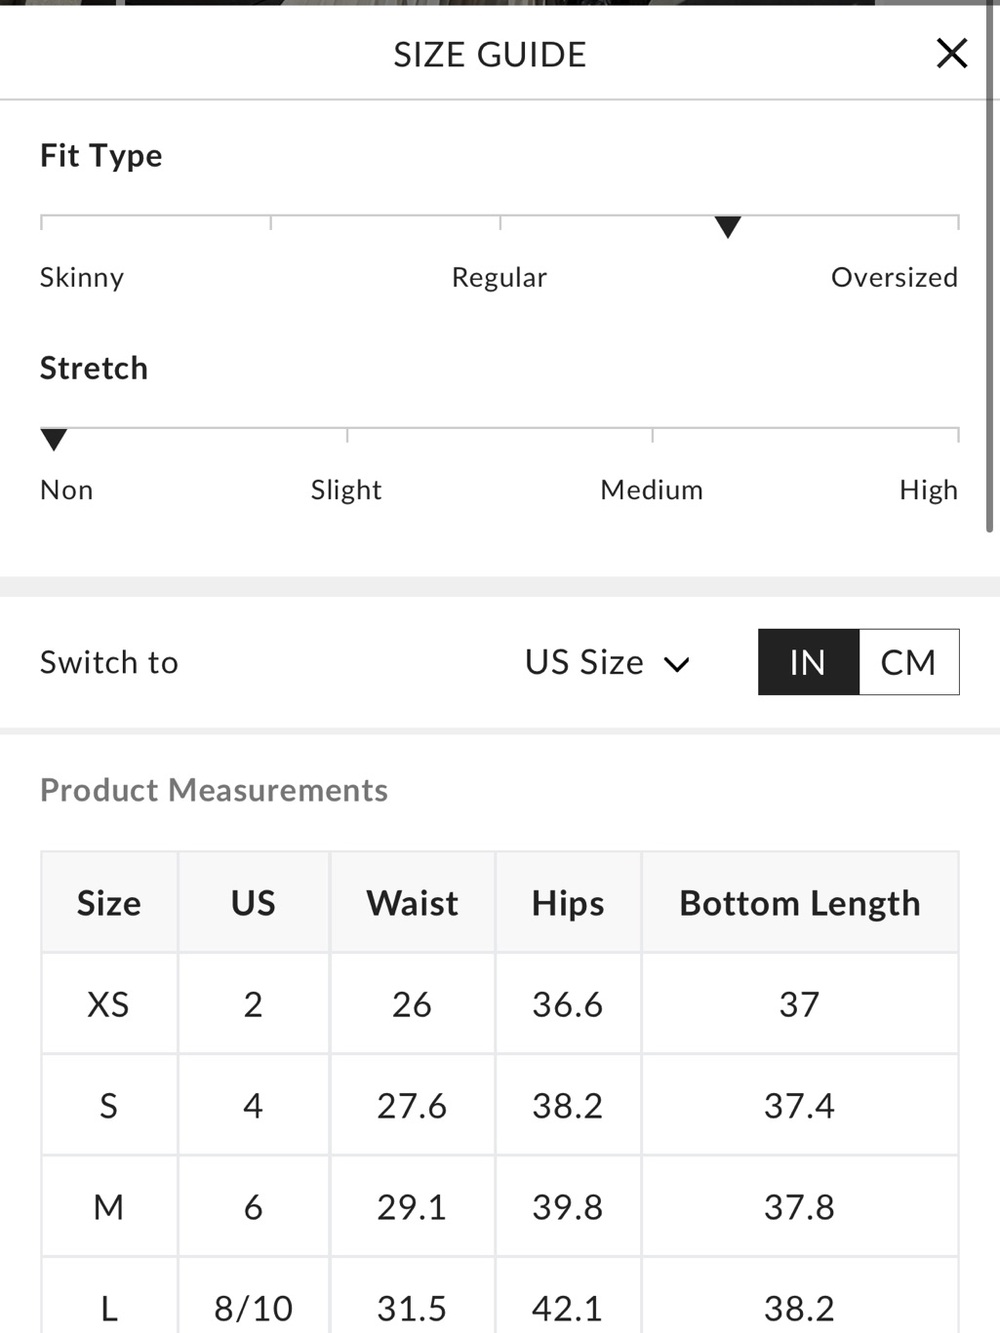
Task: Click the Waist column header
Action: (x=412, y=903)
